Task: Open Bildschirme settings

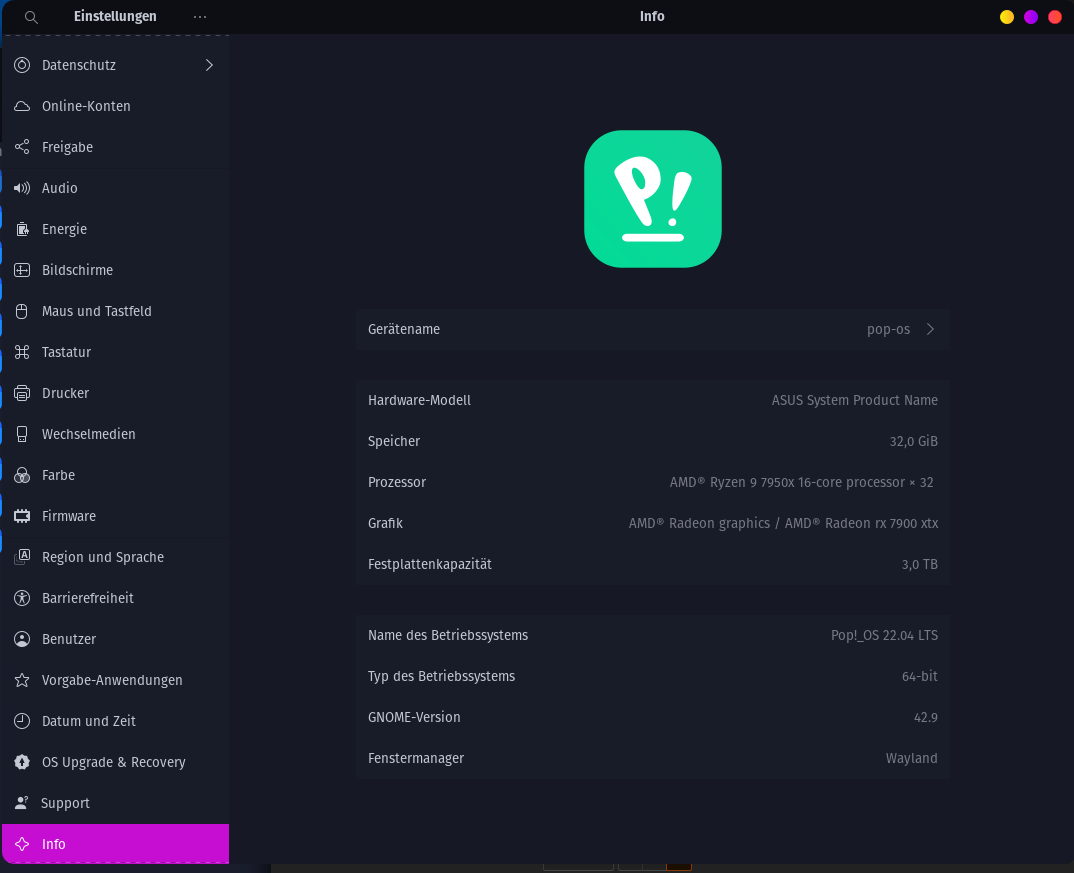Action: click(116, 270)
